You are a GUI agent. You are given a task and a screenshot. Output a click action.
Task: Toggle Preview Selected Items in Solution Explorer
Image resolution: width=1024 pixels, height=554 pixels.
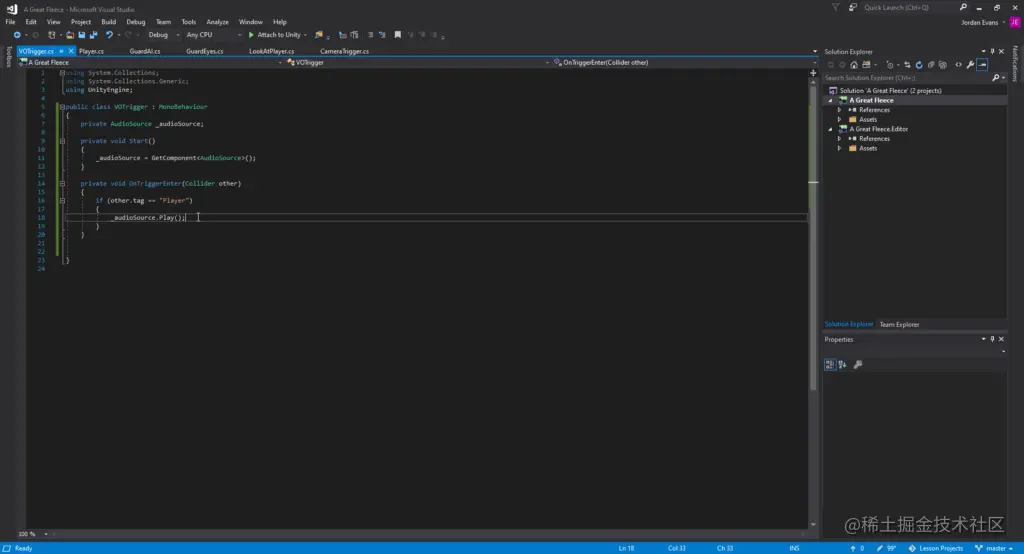982,65
